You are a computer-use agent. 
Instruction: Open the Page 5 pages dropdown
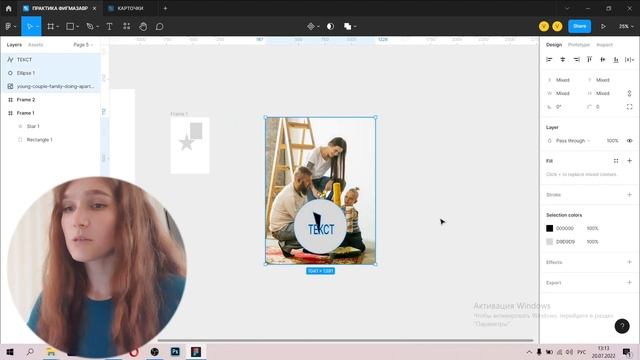tap(83, 45)
